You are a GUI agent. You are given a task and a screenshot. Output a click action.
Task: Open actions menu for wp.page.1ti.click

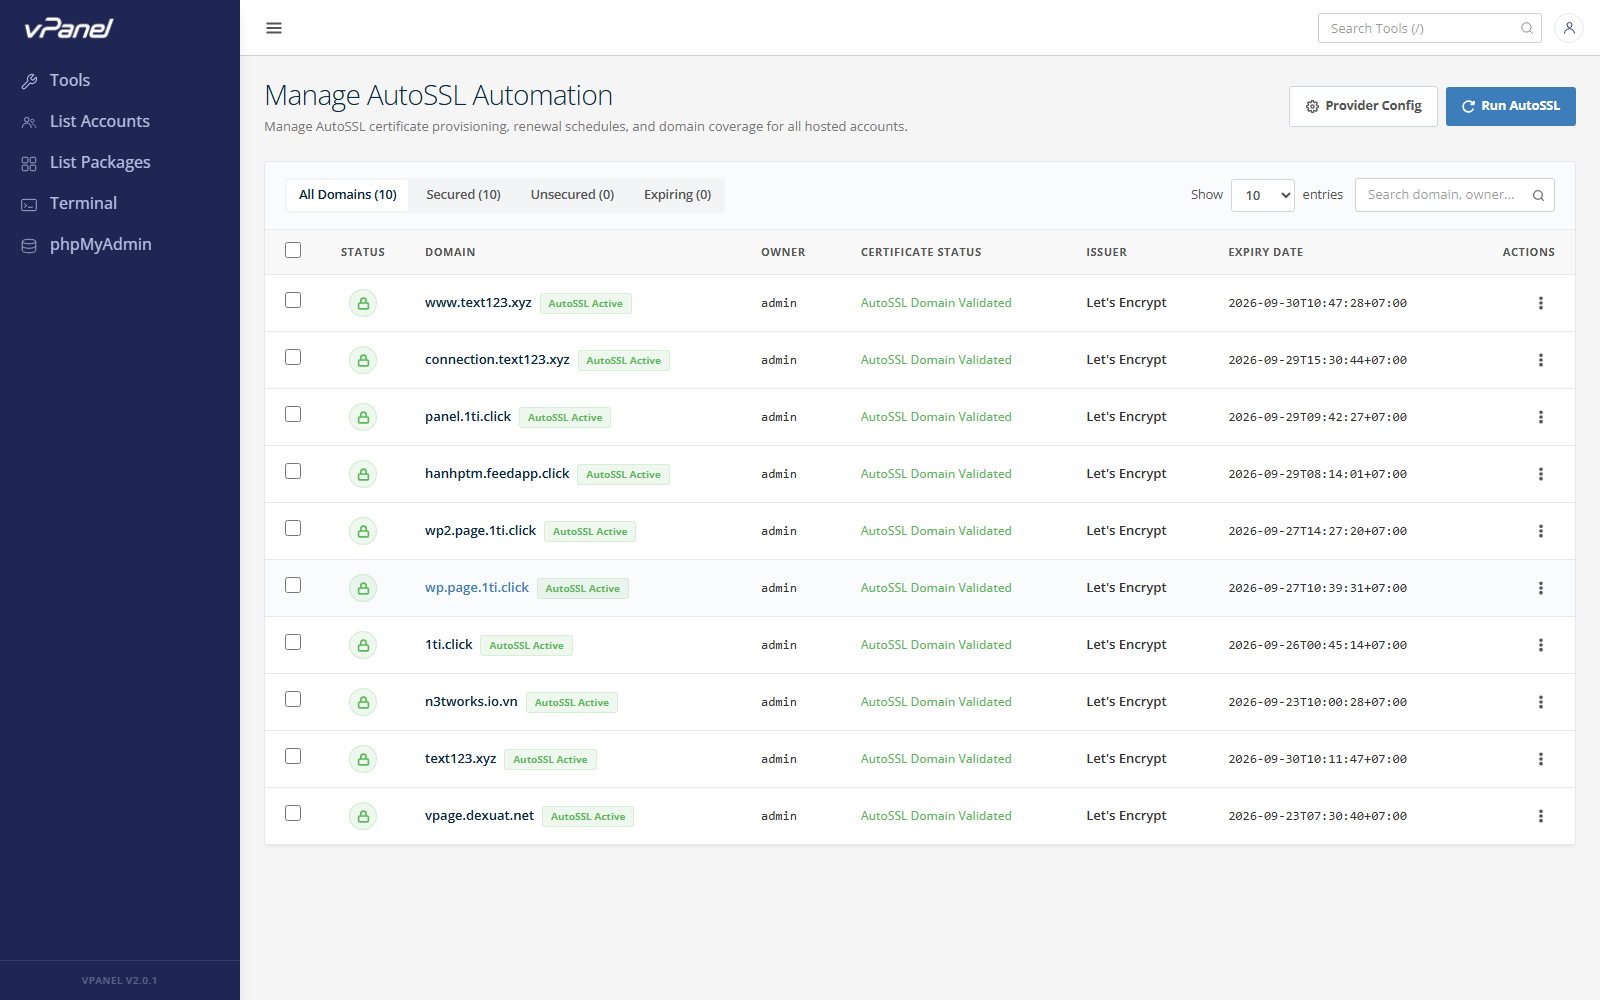point(1540,588)
